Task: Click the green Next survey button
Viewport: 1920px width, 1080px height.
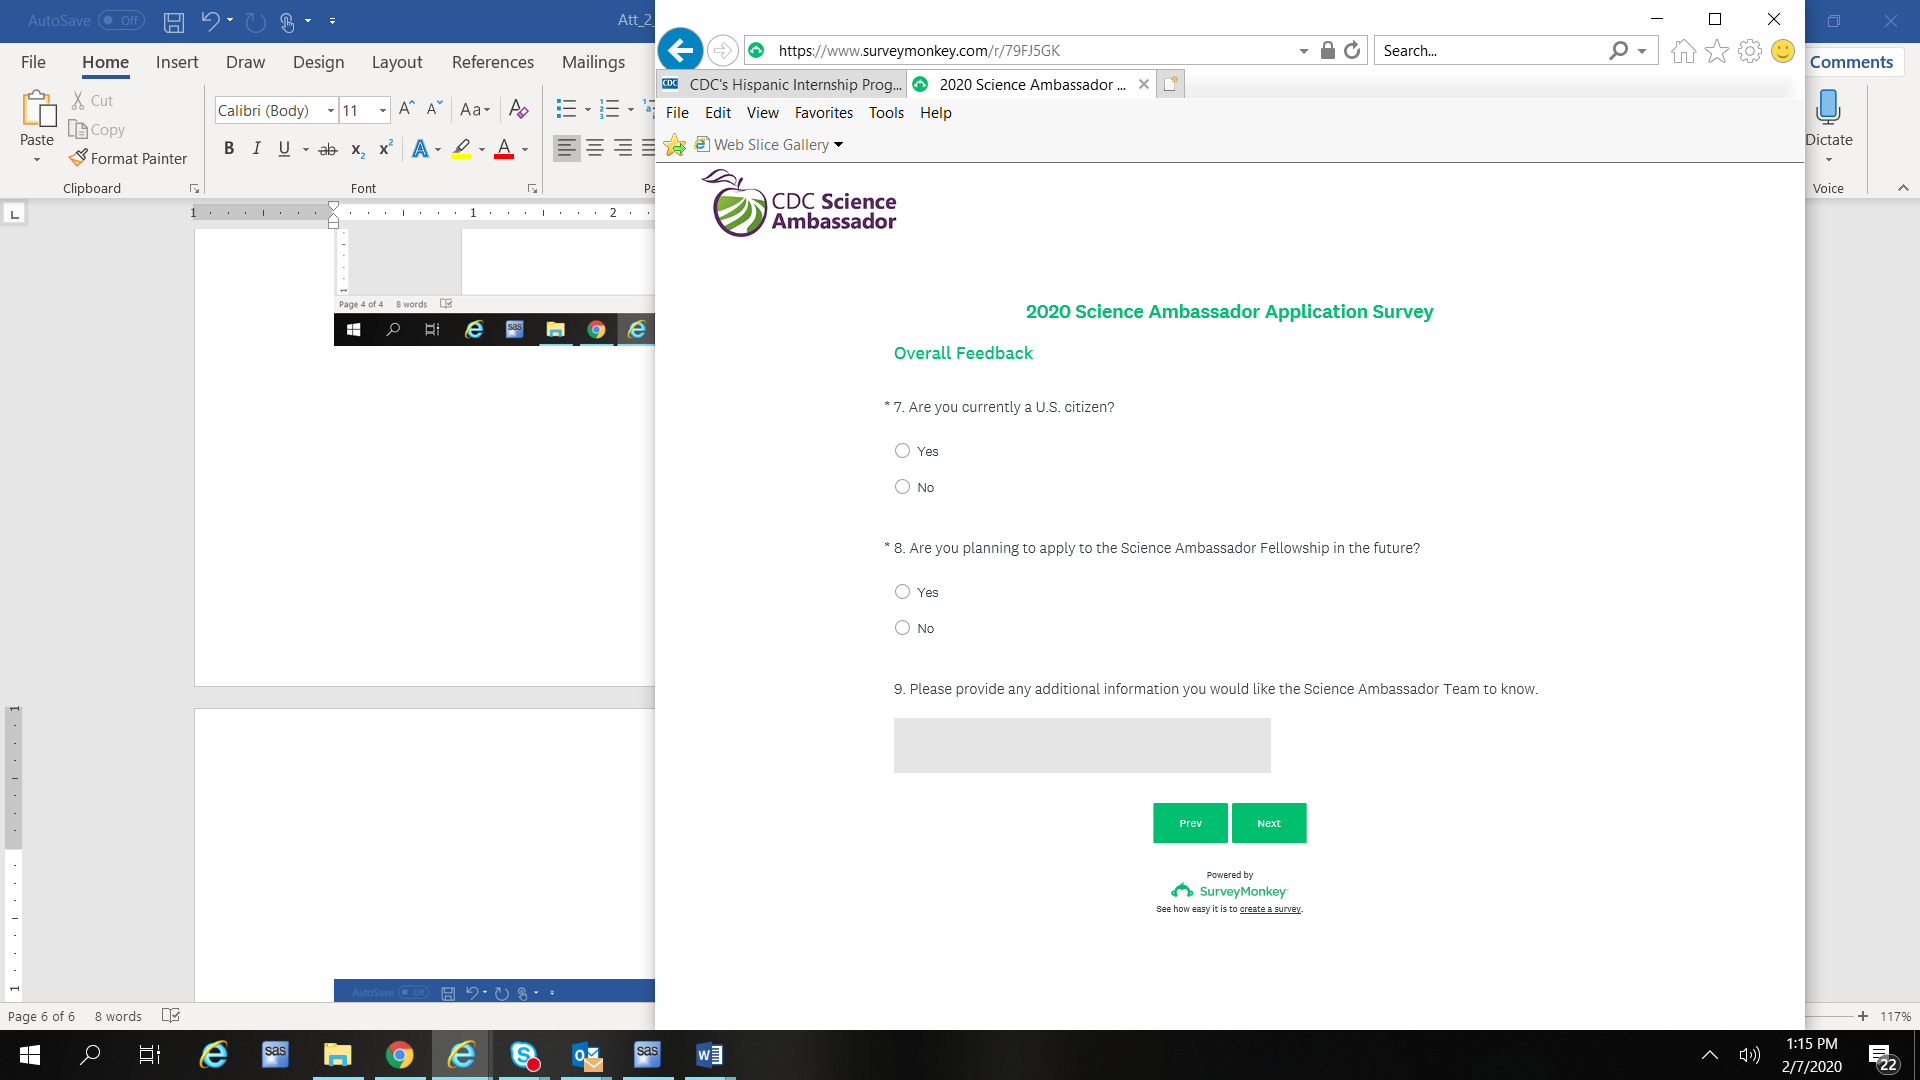Action: [1268, 823]
